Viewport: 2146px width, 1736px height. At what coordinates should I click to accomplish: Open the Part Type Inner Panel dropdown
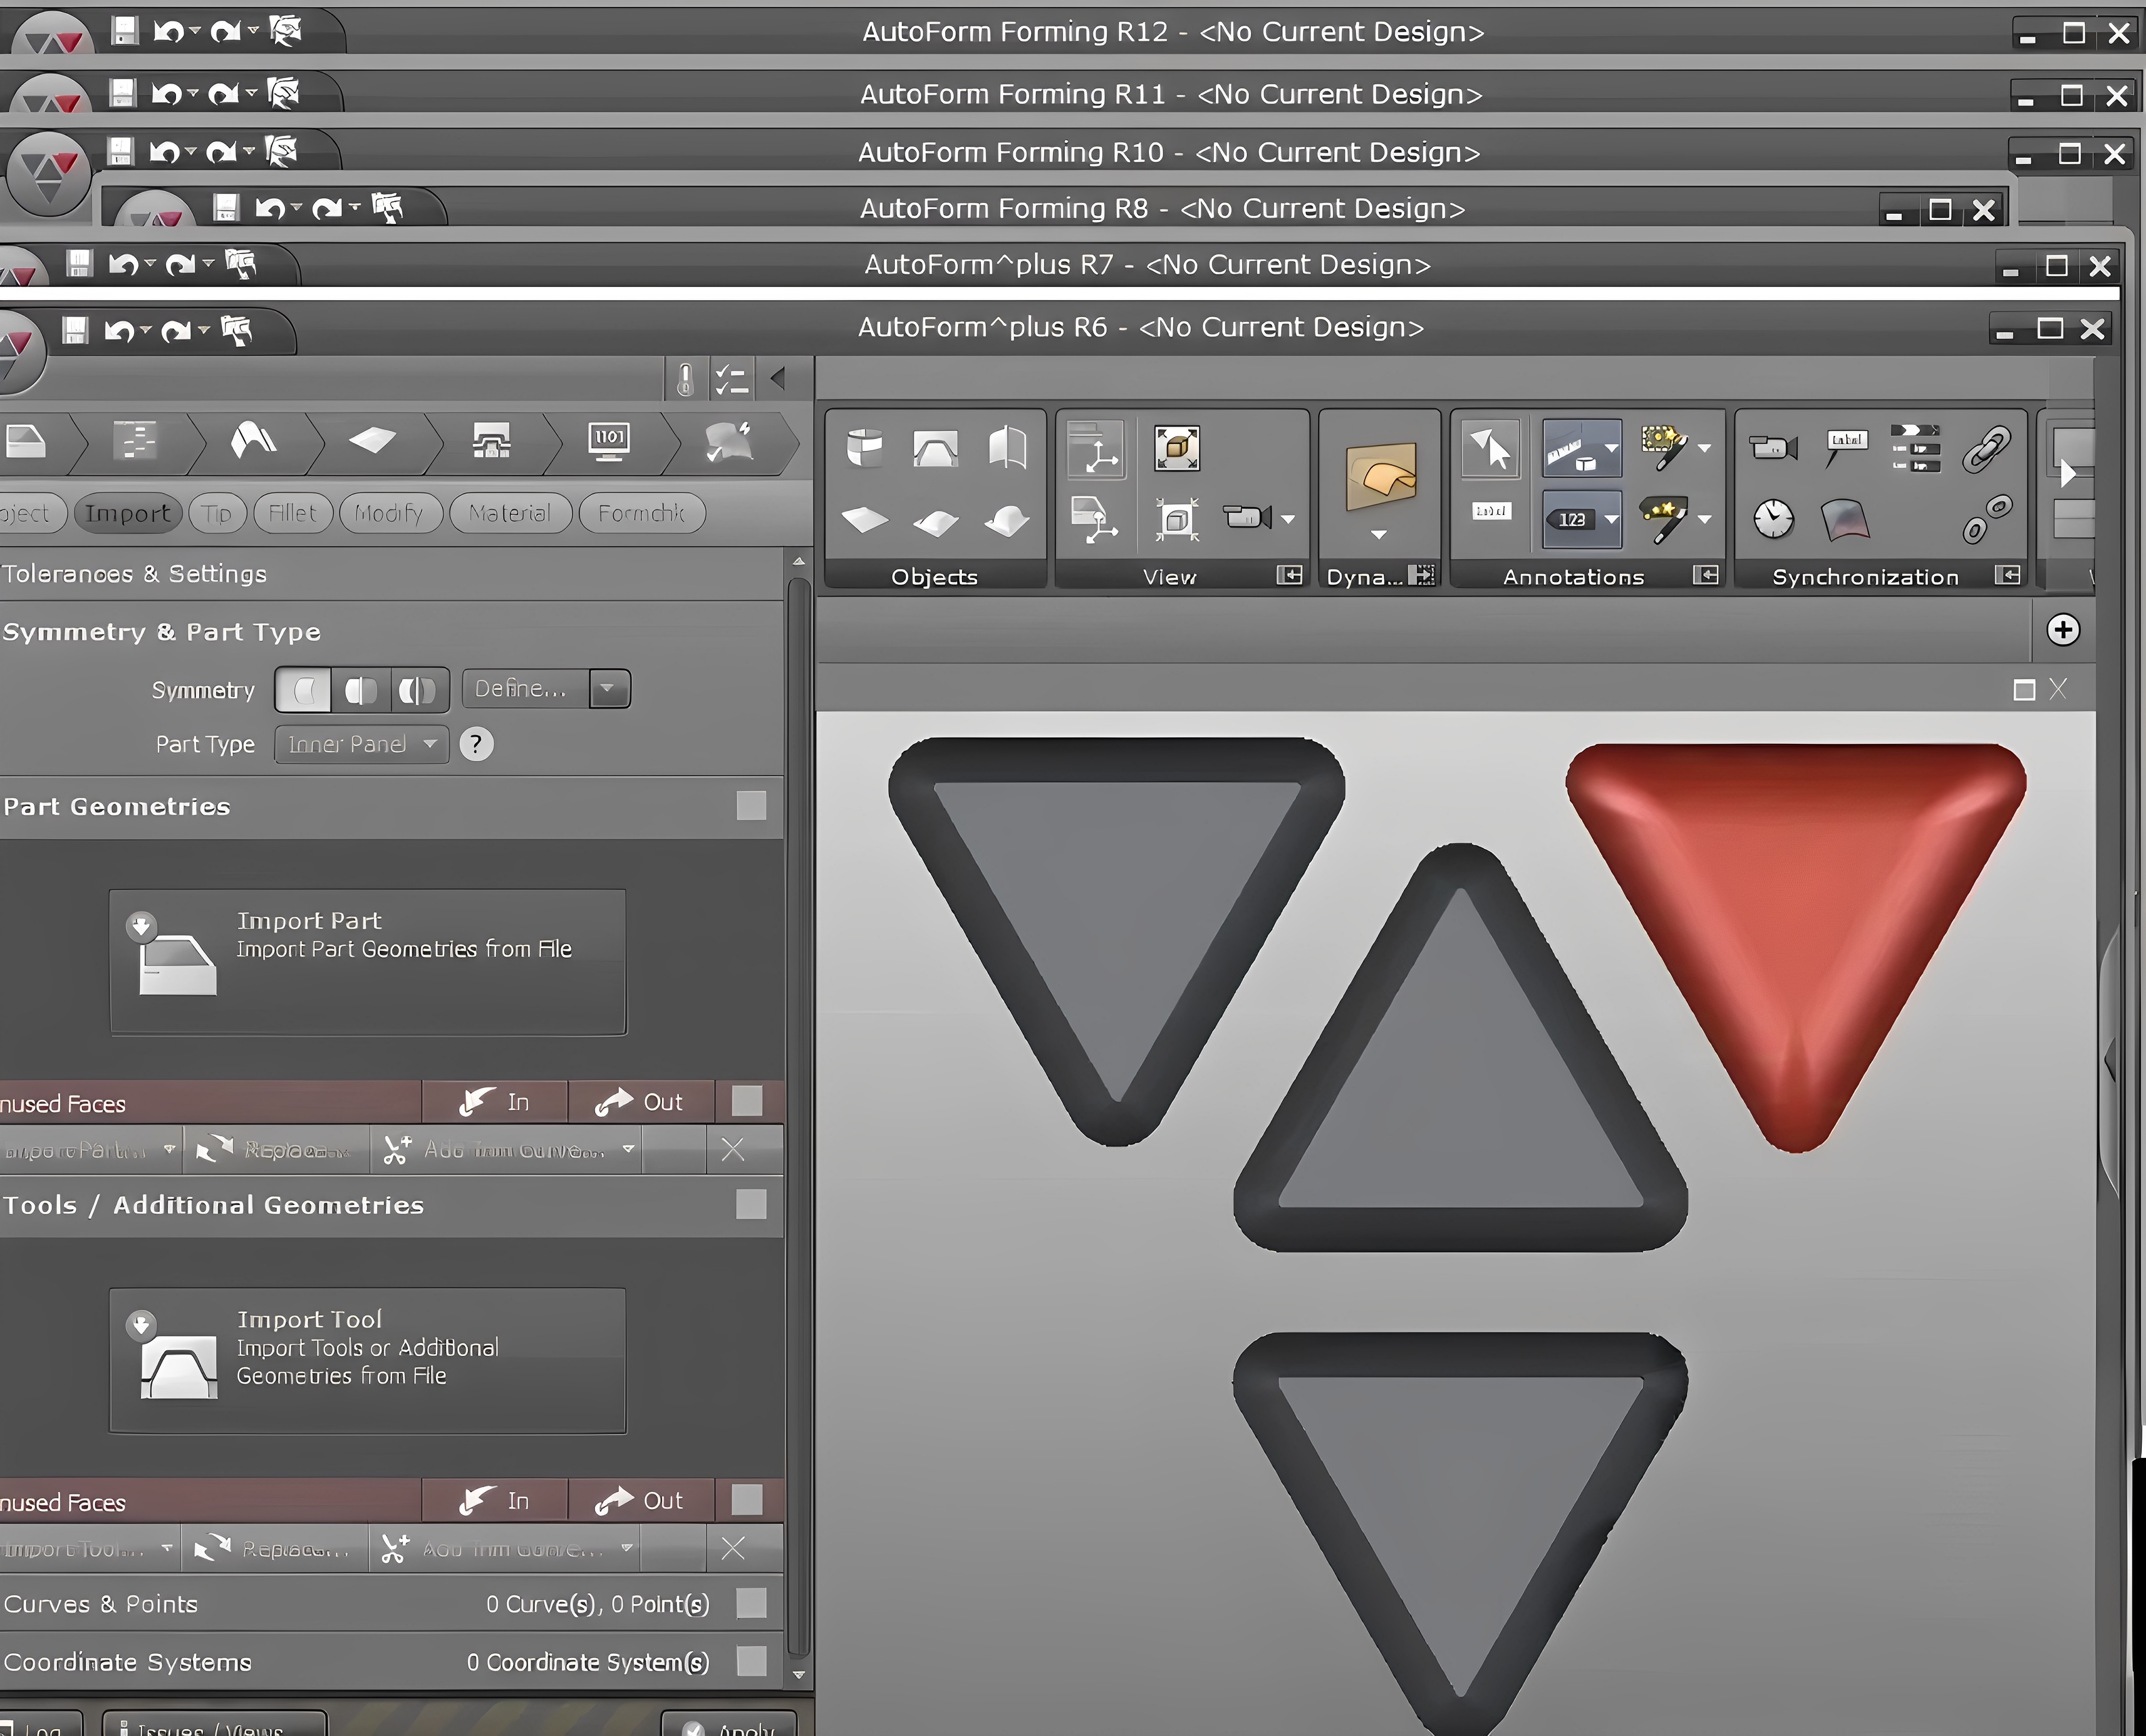(361, 744)
